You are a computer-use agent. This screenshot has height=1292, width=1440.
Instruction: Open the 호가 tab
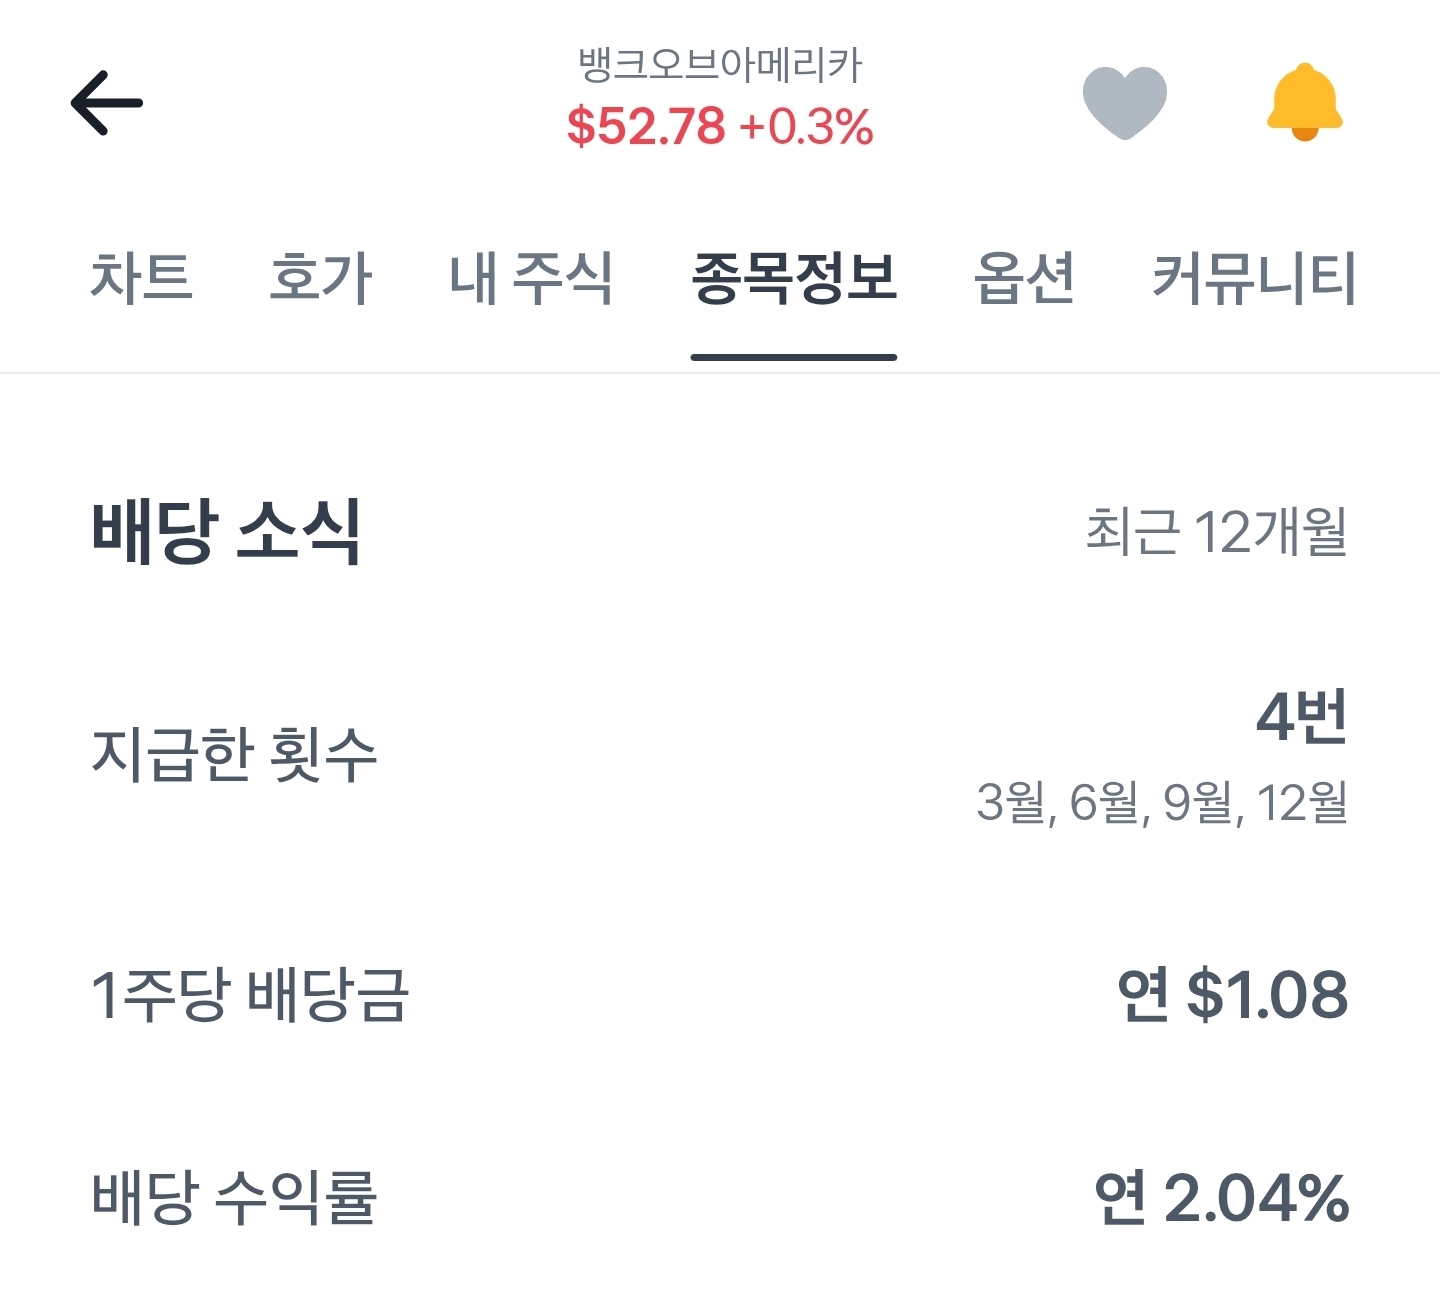[x=321, y=277]
